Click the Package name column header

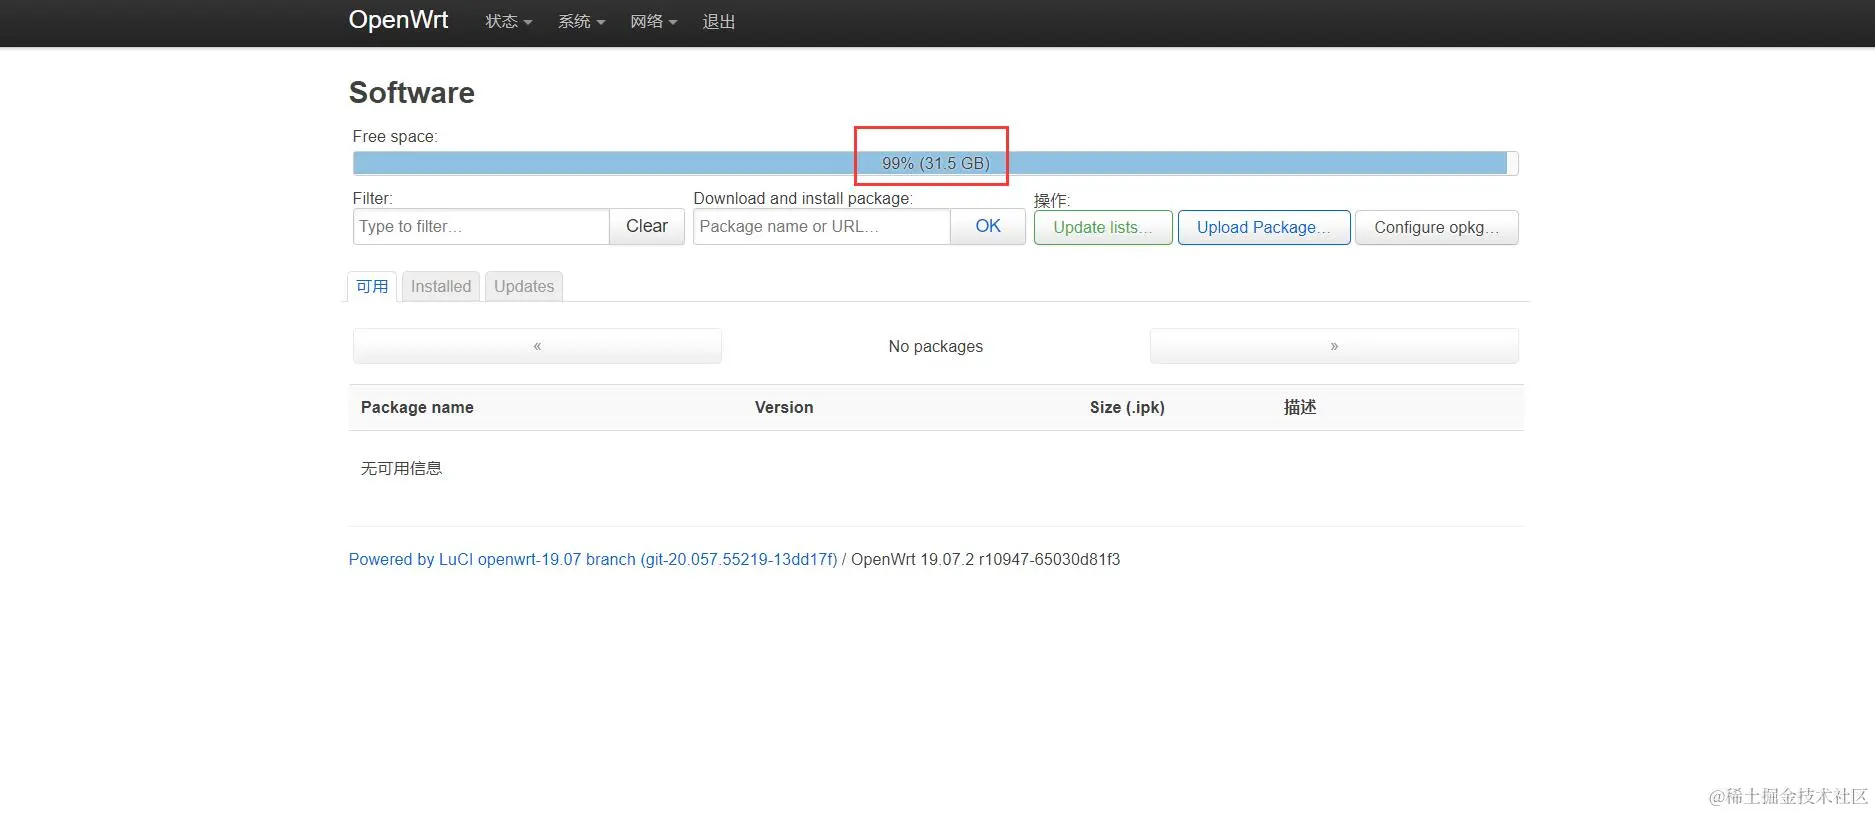click(417, 408)
